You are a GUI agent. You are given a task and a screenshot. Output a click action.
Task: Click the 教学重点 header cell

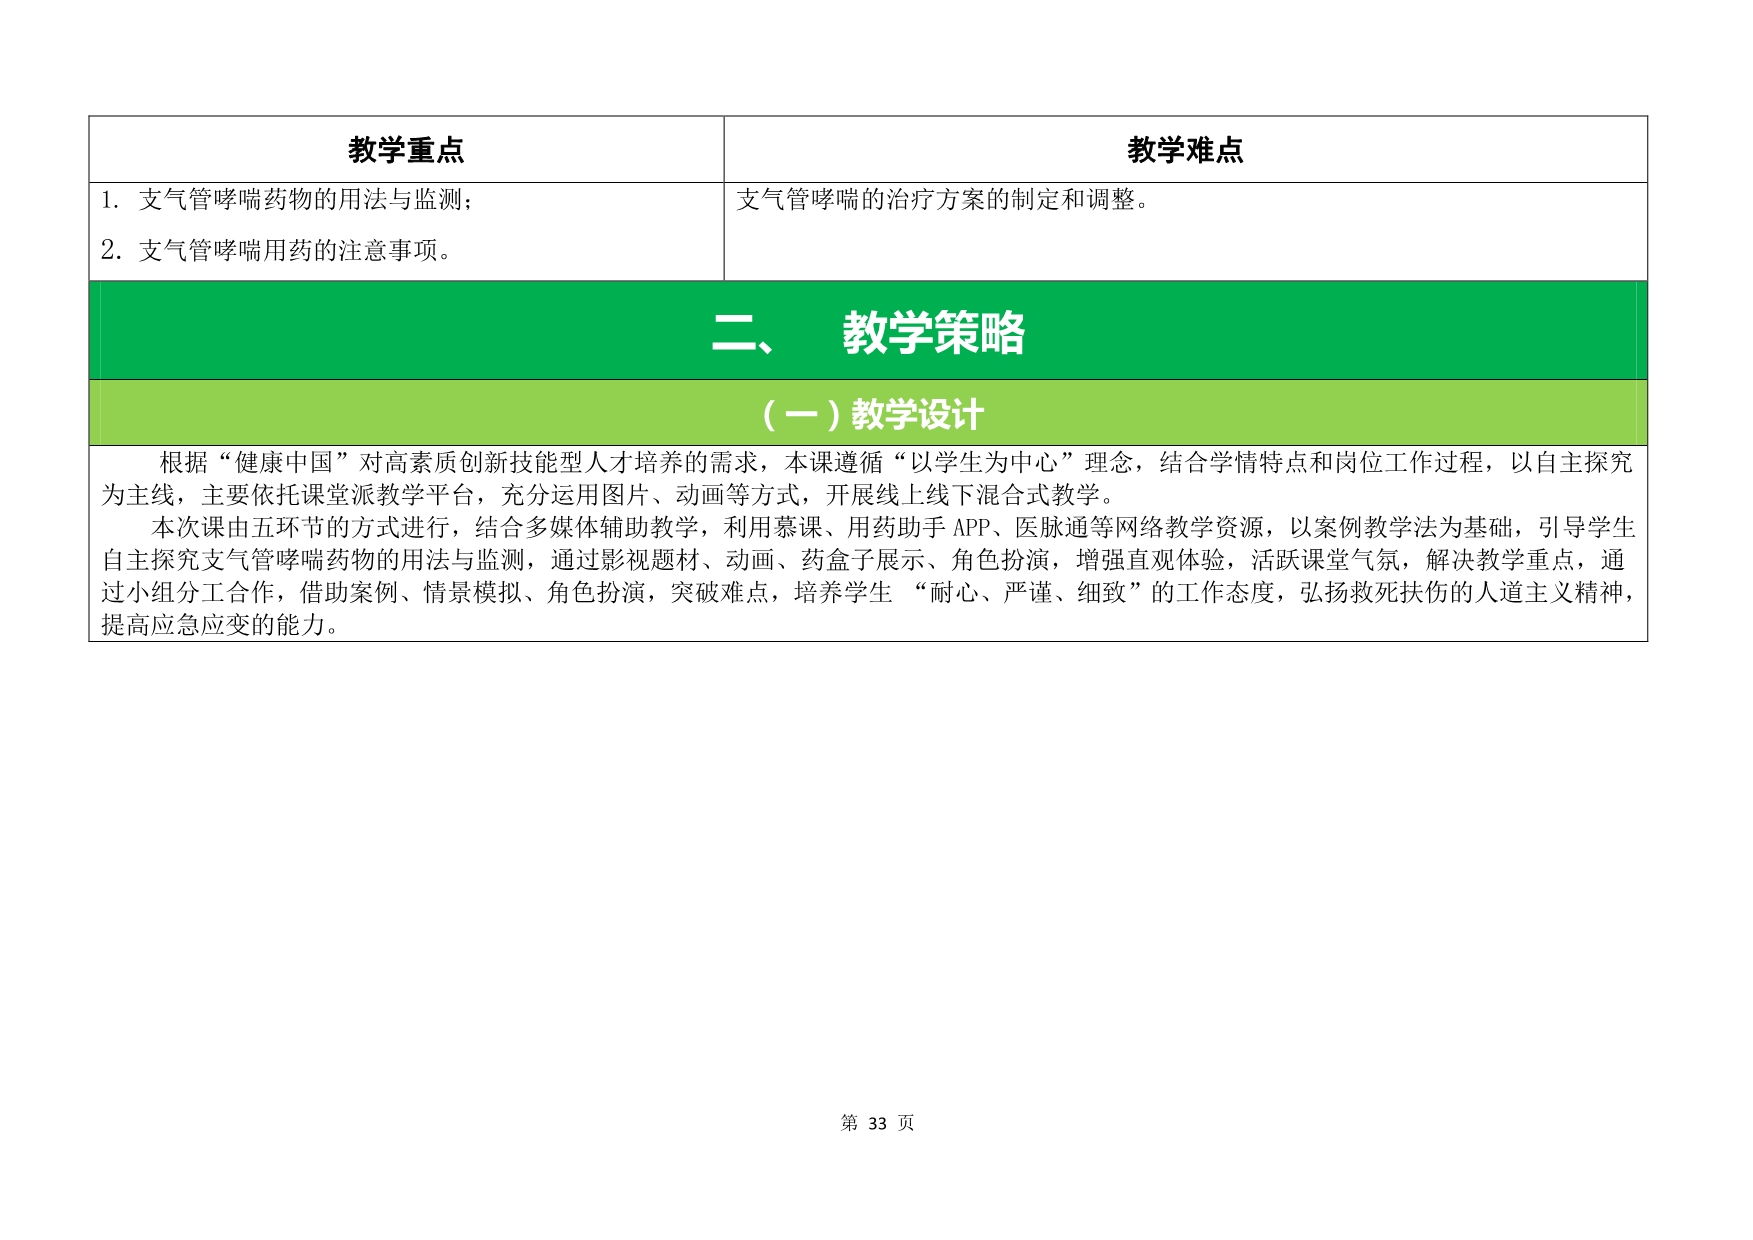coord(406,150)
